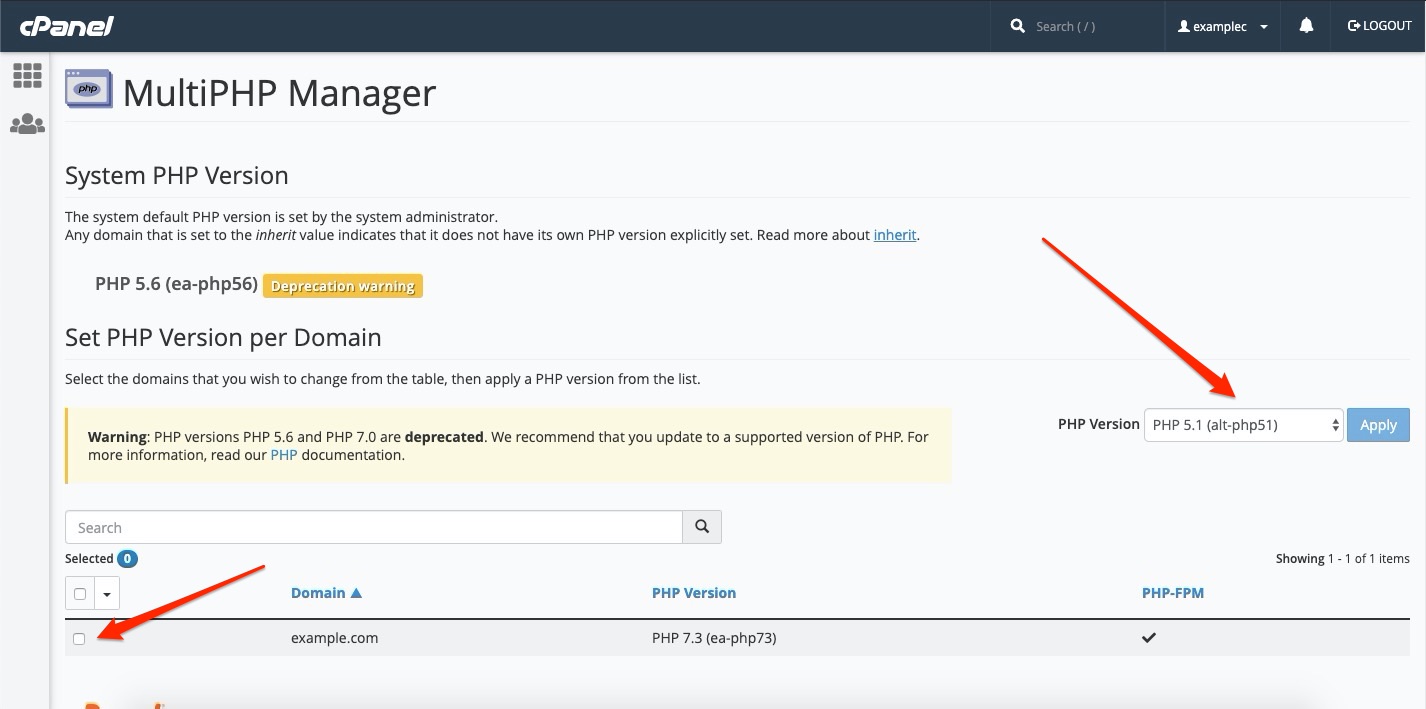
Task: Focus the domain Search input field
Action: (x=374, y=527)
